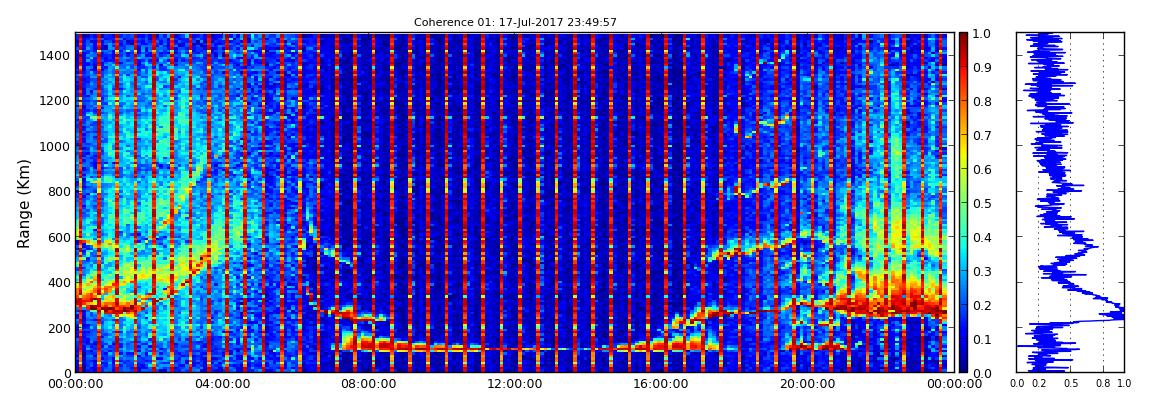The image size is (1150, 407).
Task: Click the colorbar 0.9 tick label
Action: click(x=982, y=67)
